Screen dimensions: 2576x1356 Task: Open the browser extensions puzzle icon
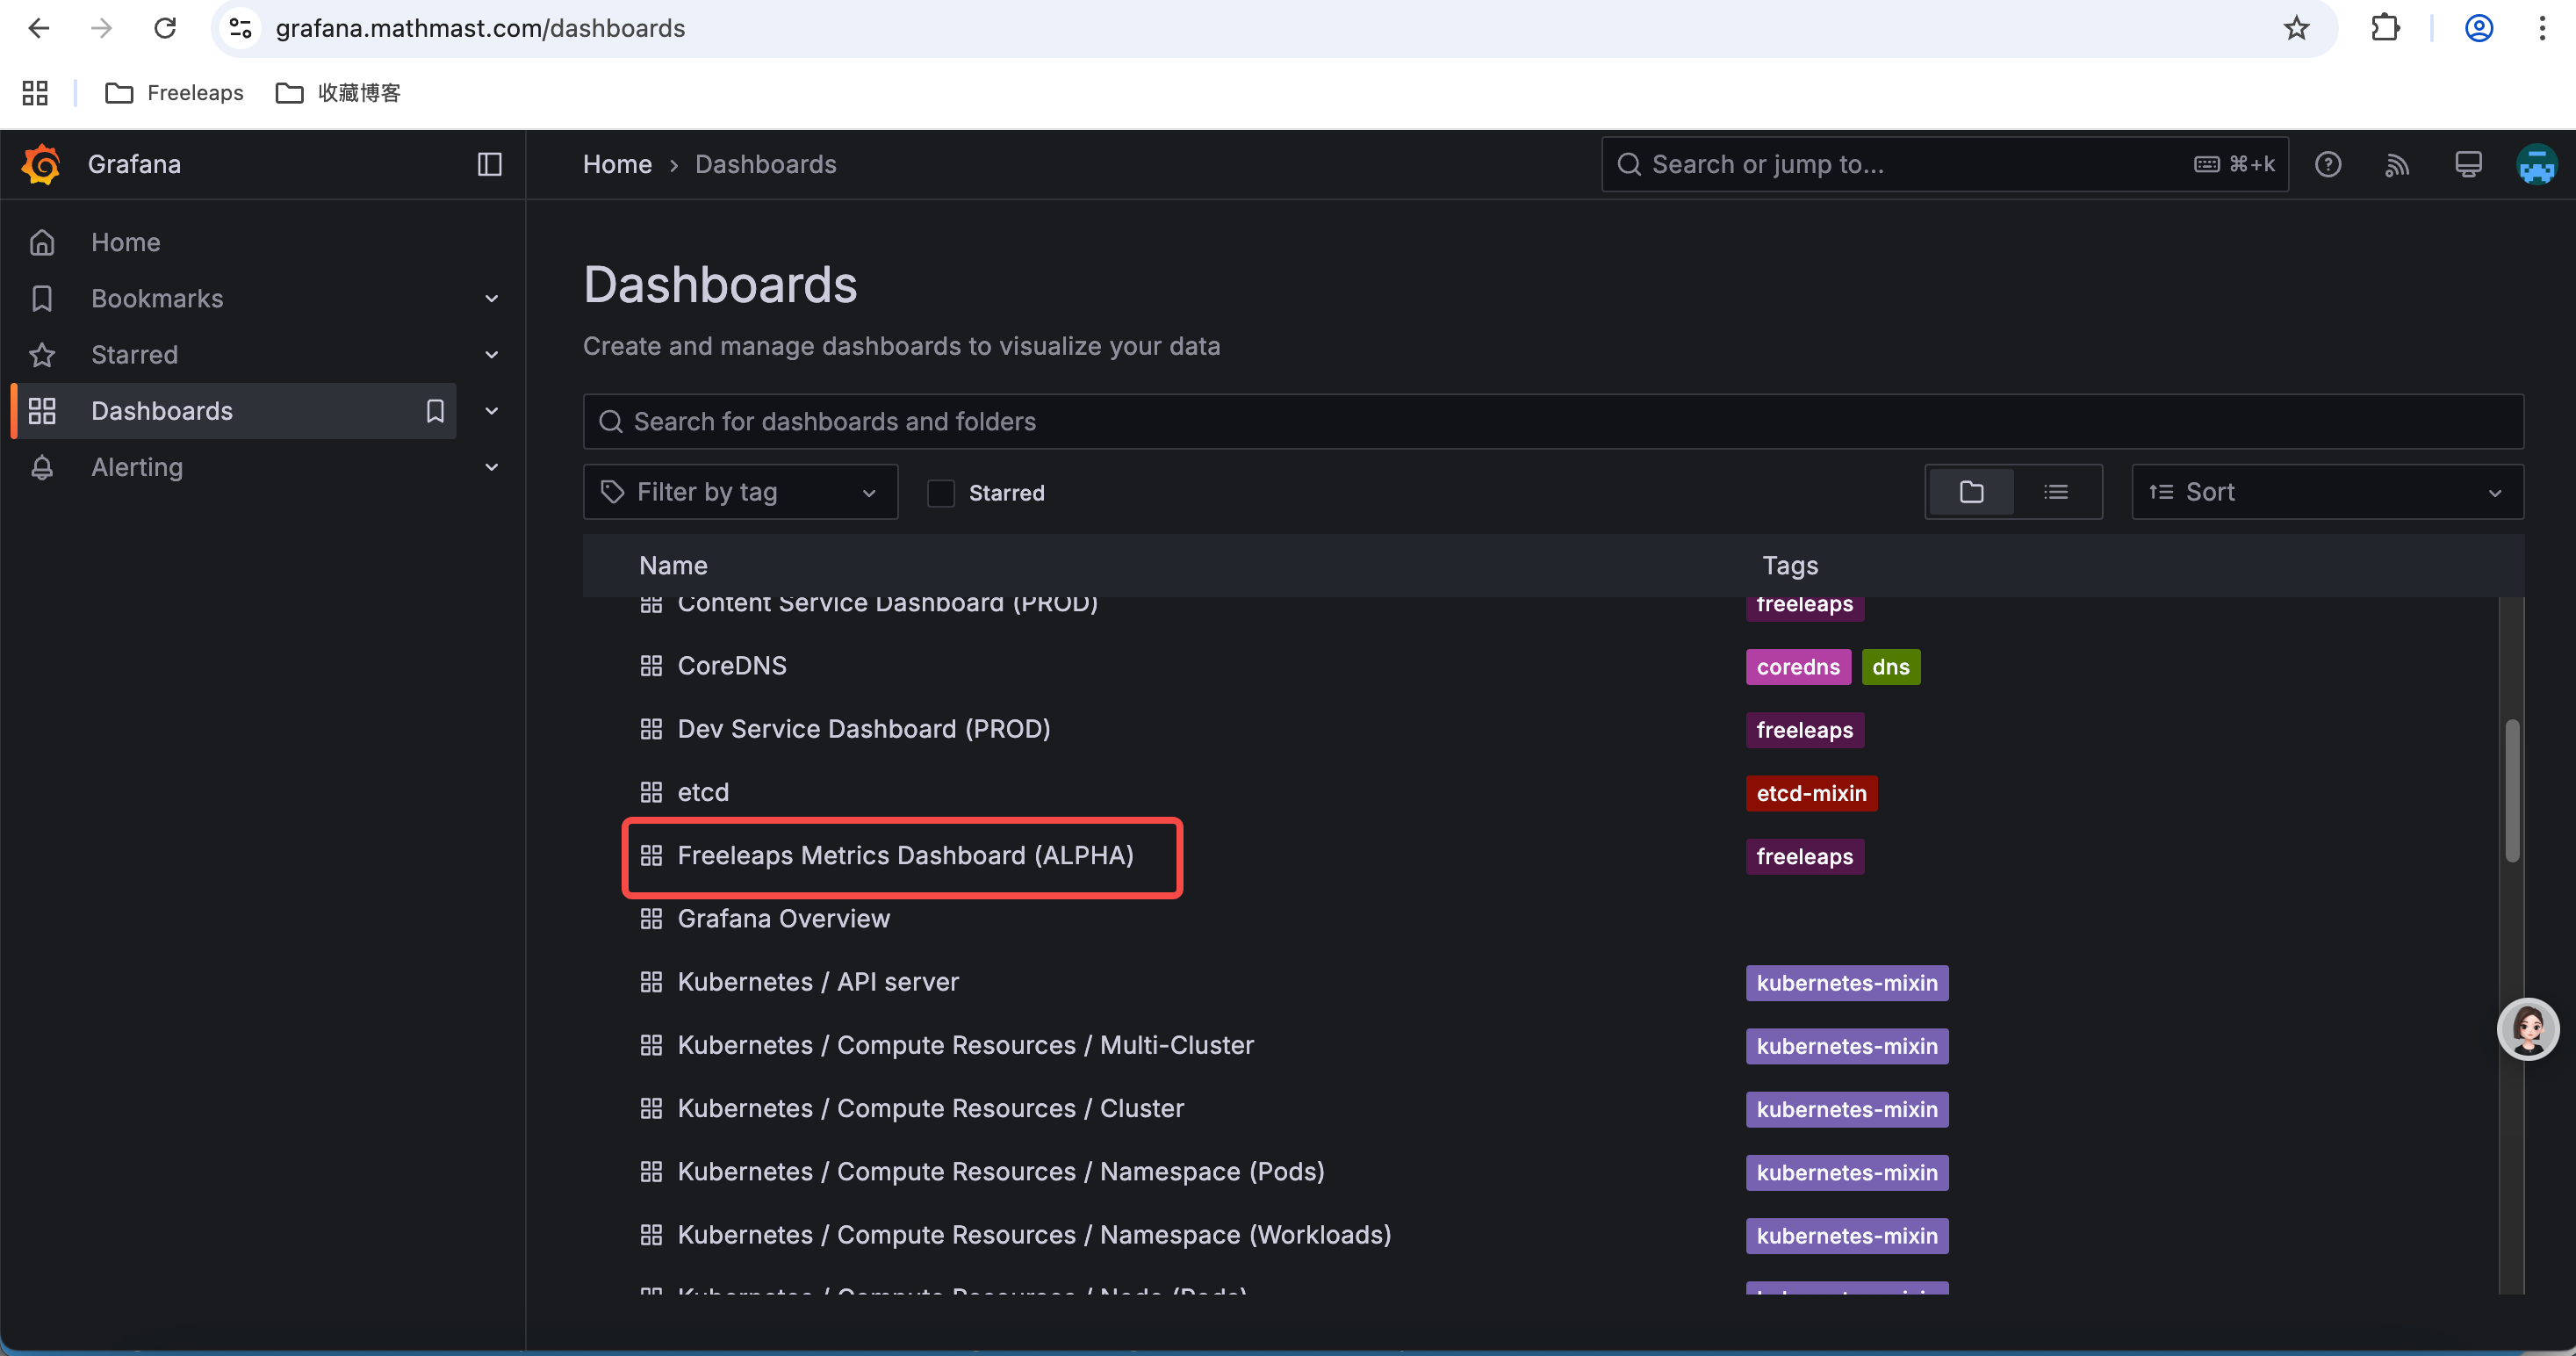[x=2385, y=28]
